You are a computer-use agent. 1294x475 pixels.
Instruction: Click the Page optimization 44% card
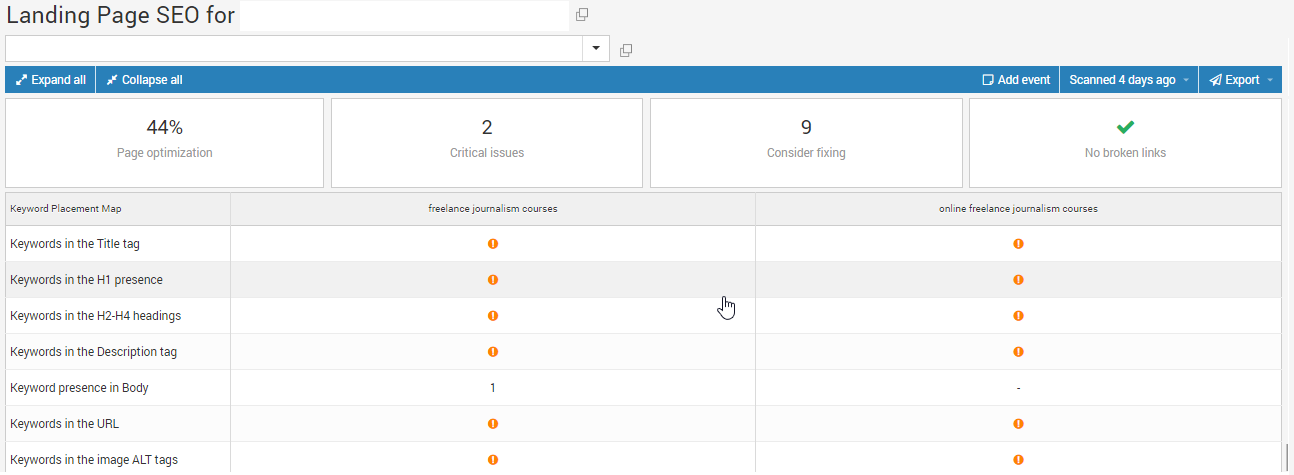[165, 142]
